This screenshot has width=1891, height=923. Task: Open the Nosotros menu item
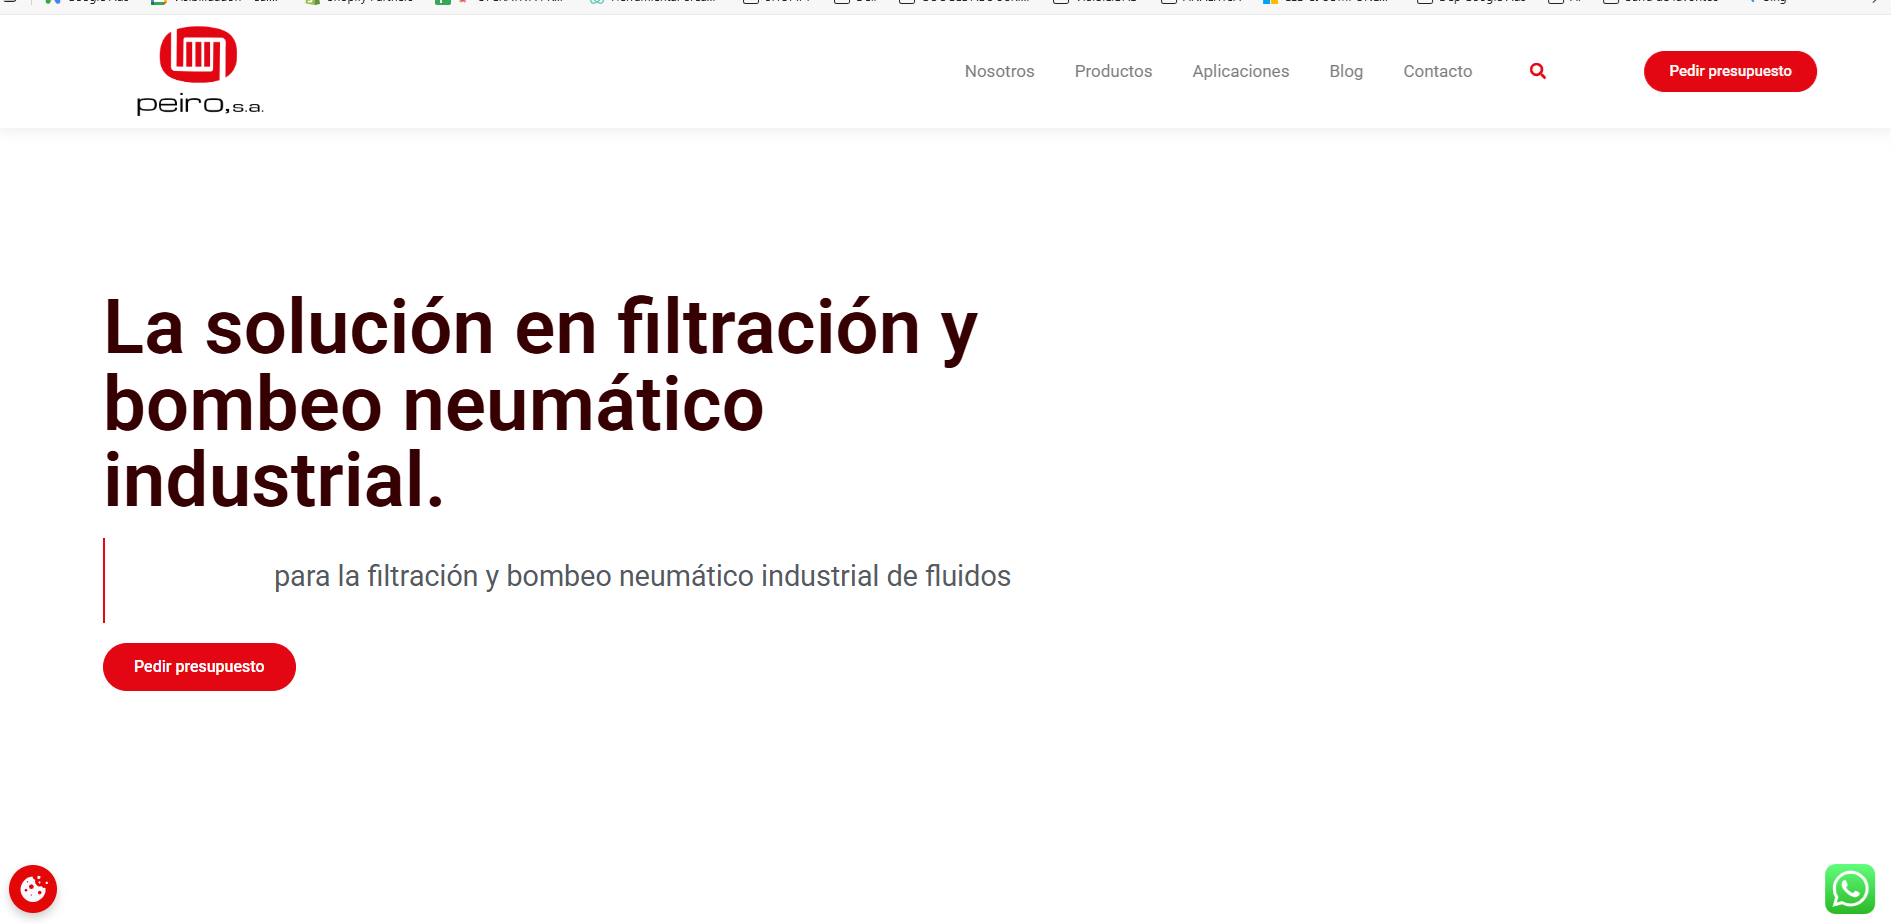999,71
